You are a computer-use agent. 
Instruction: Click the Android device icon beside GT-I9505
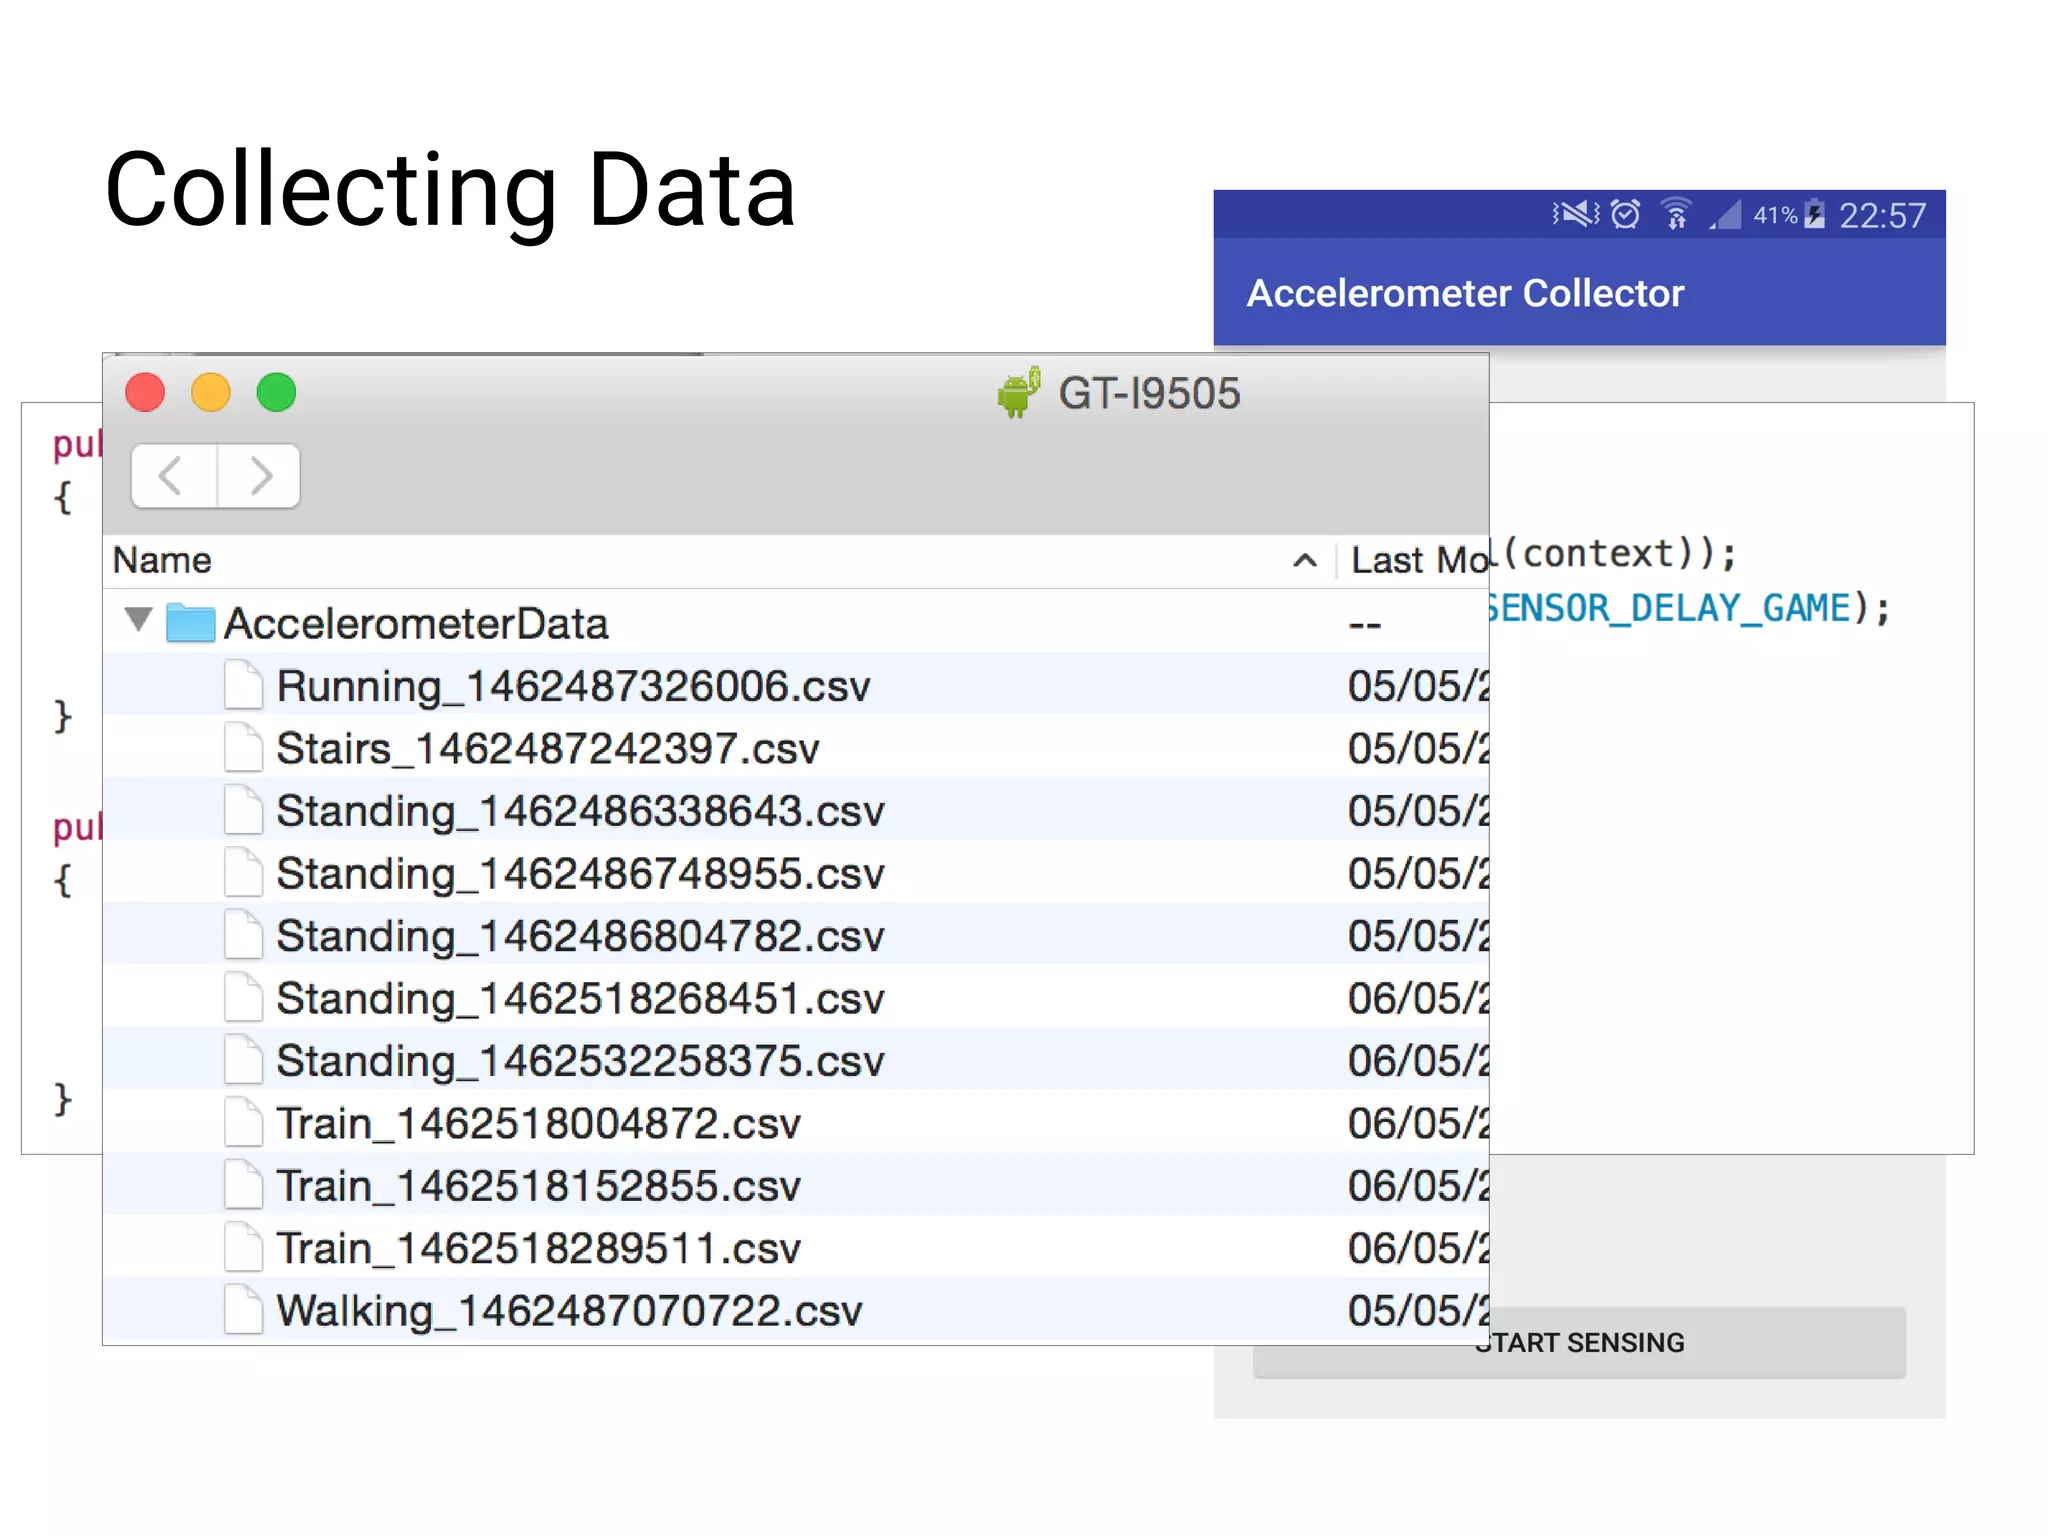pyautogui.click(x=1019, y=392)
